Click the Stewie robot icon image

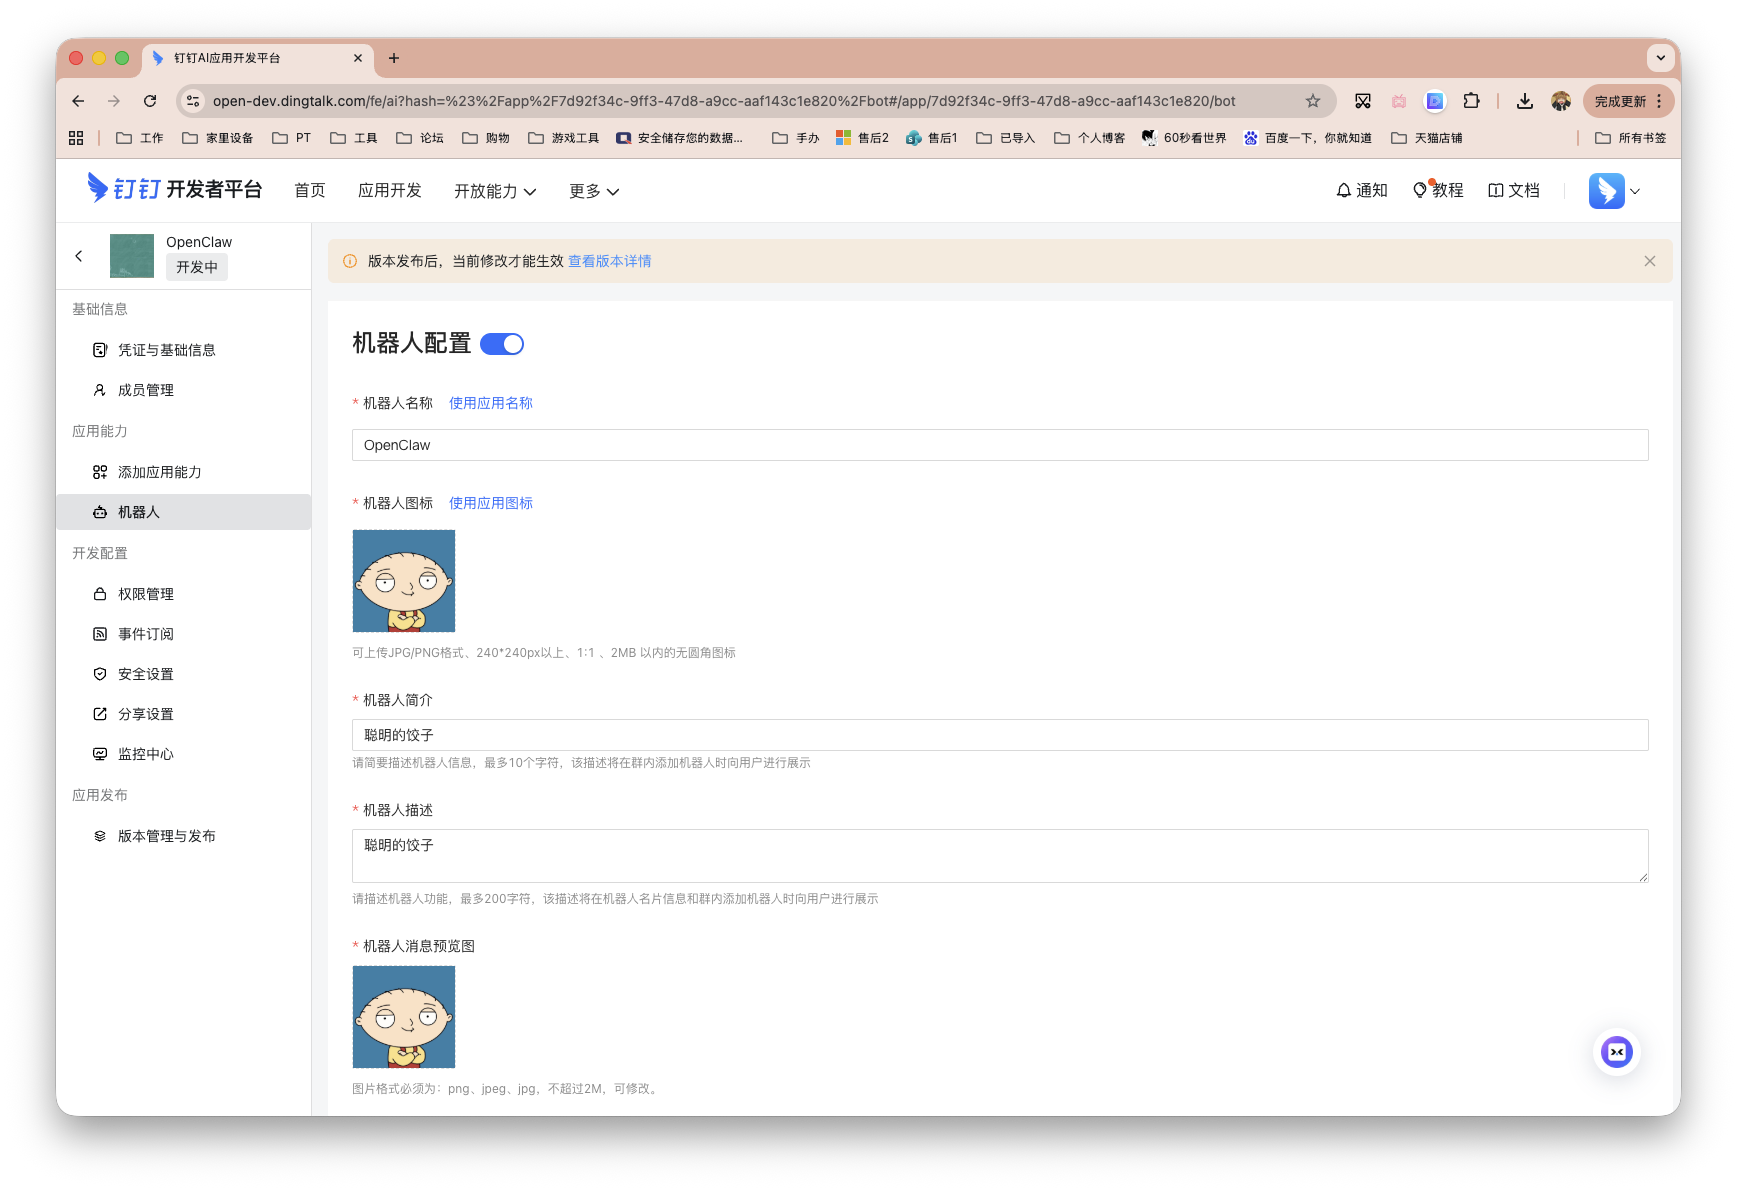point(403,580)
